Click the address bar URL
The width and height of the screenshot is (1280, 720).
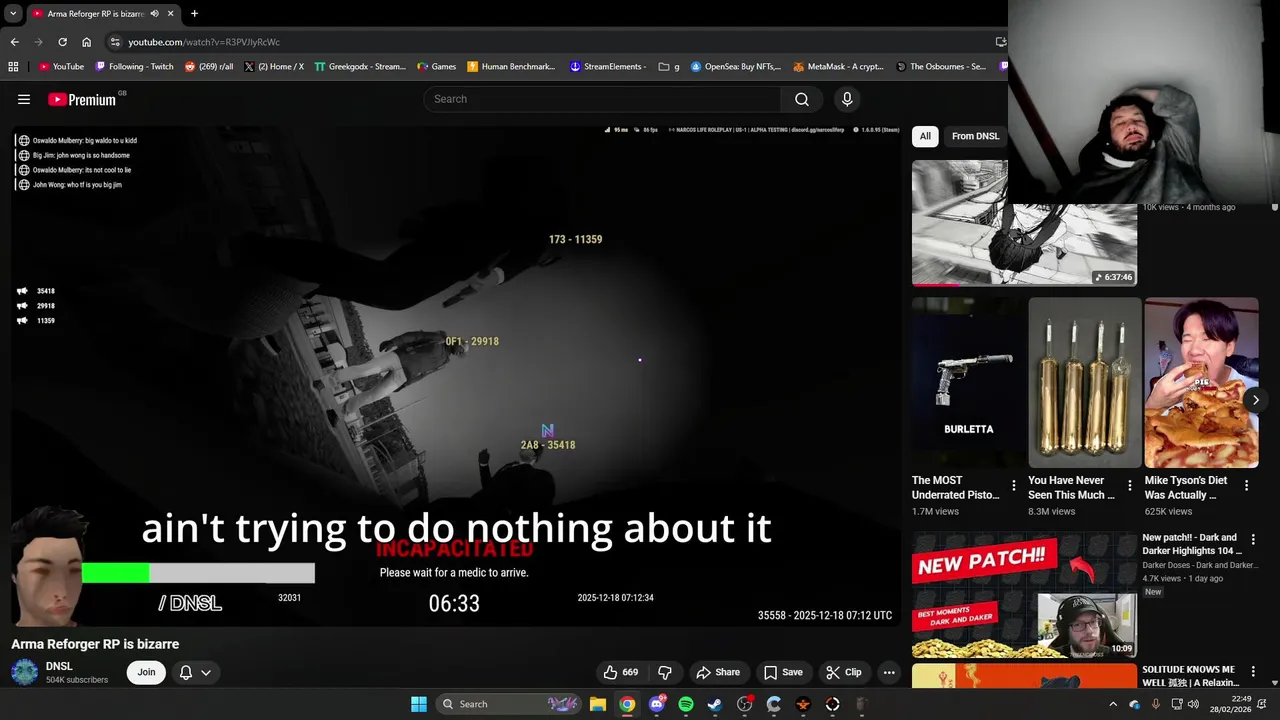point(204,42)
